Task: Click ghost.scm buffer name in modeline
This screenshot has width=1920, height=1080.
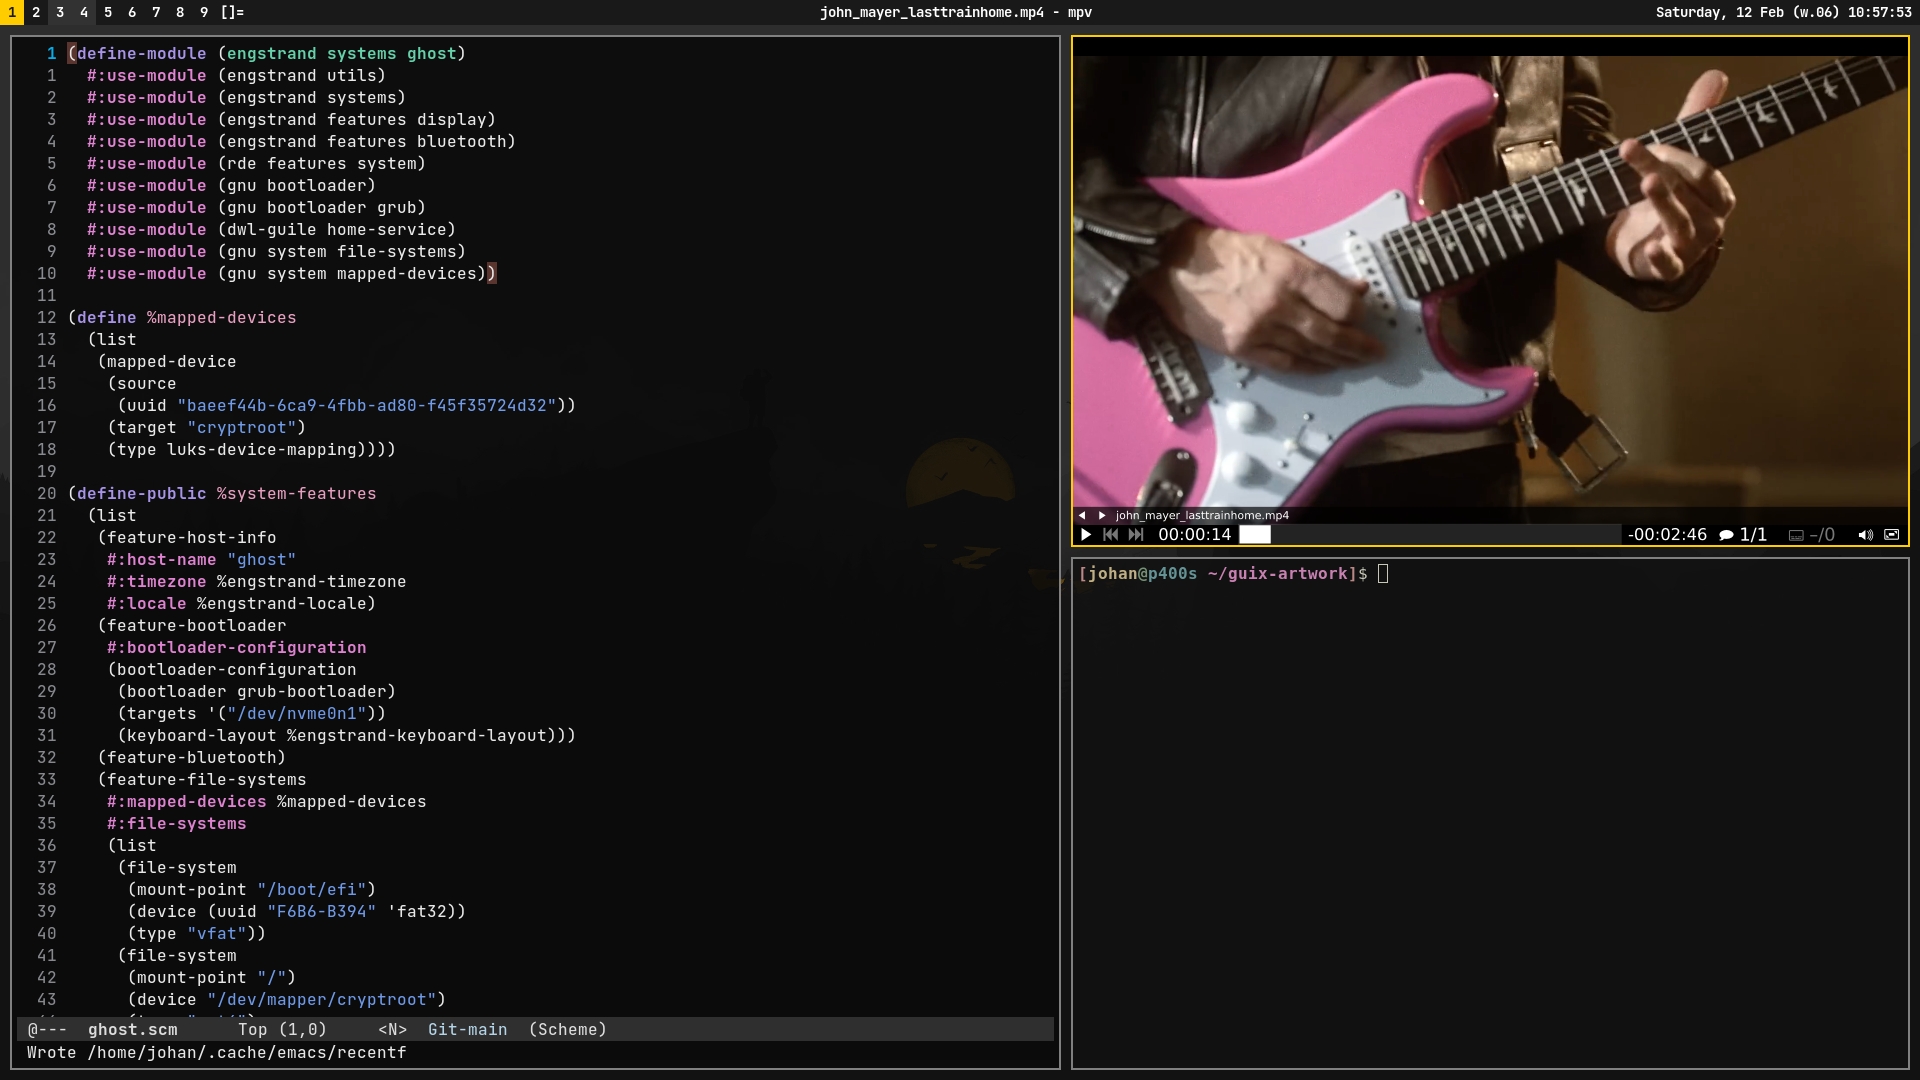Action: [132, 1030]
